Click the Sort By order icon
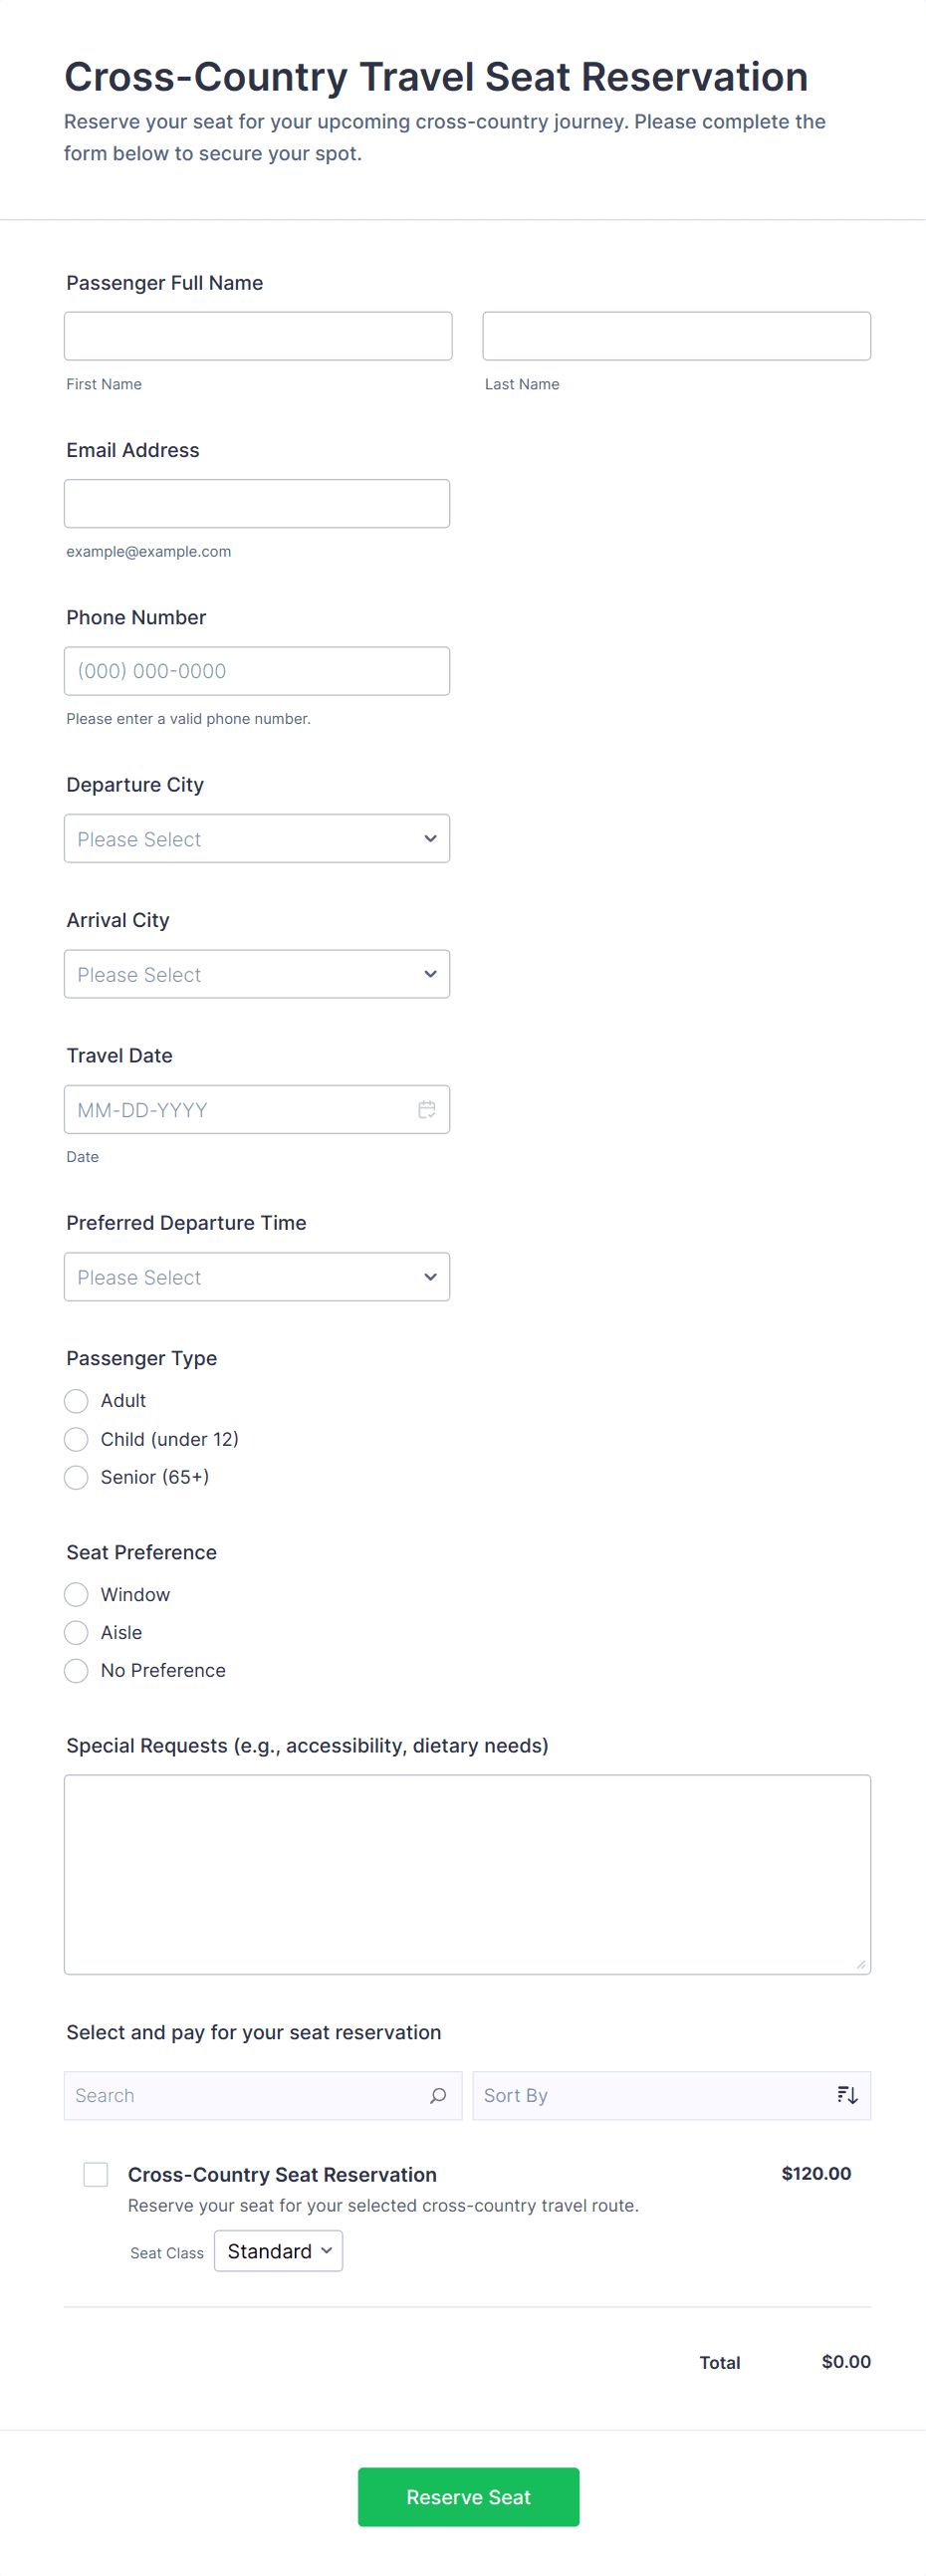The image size is (926, 2576). pyautogui.click(x=847, y=2095)
